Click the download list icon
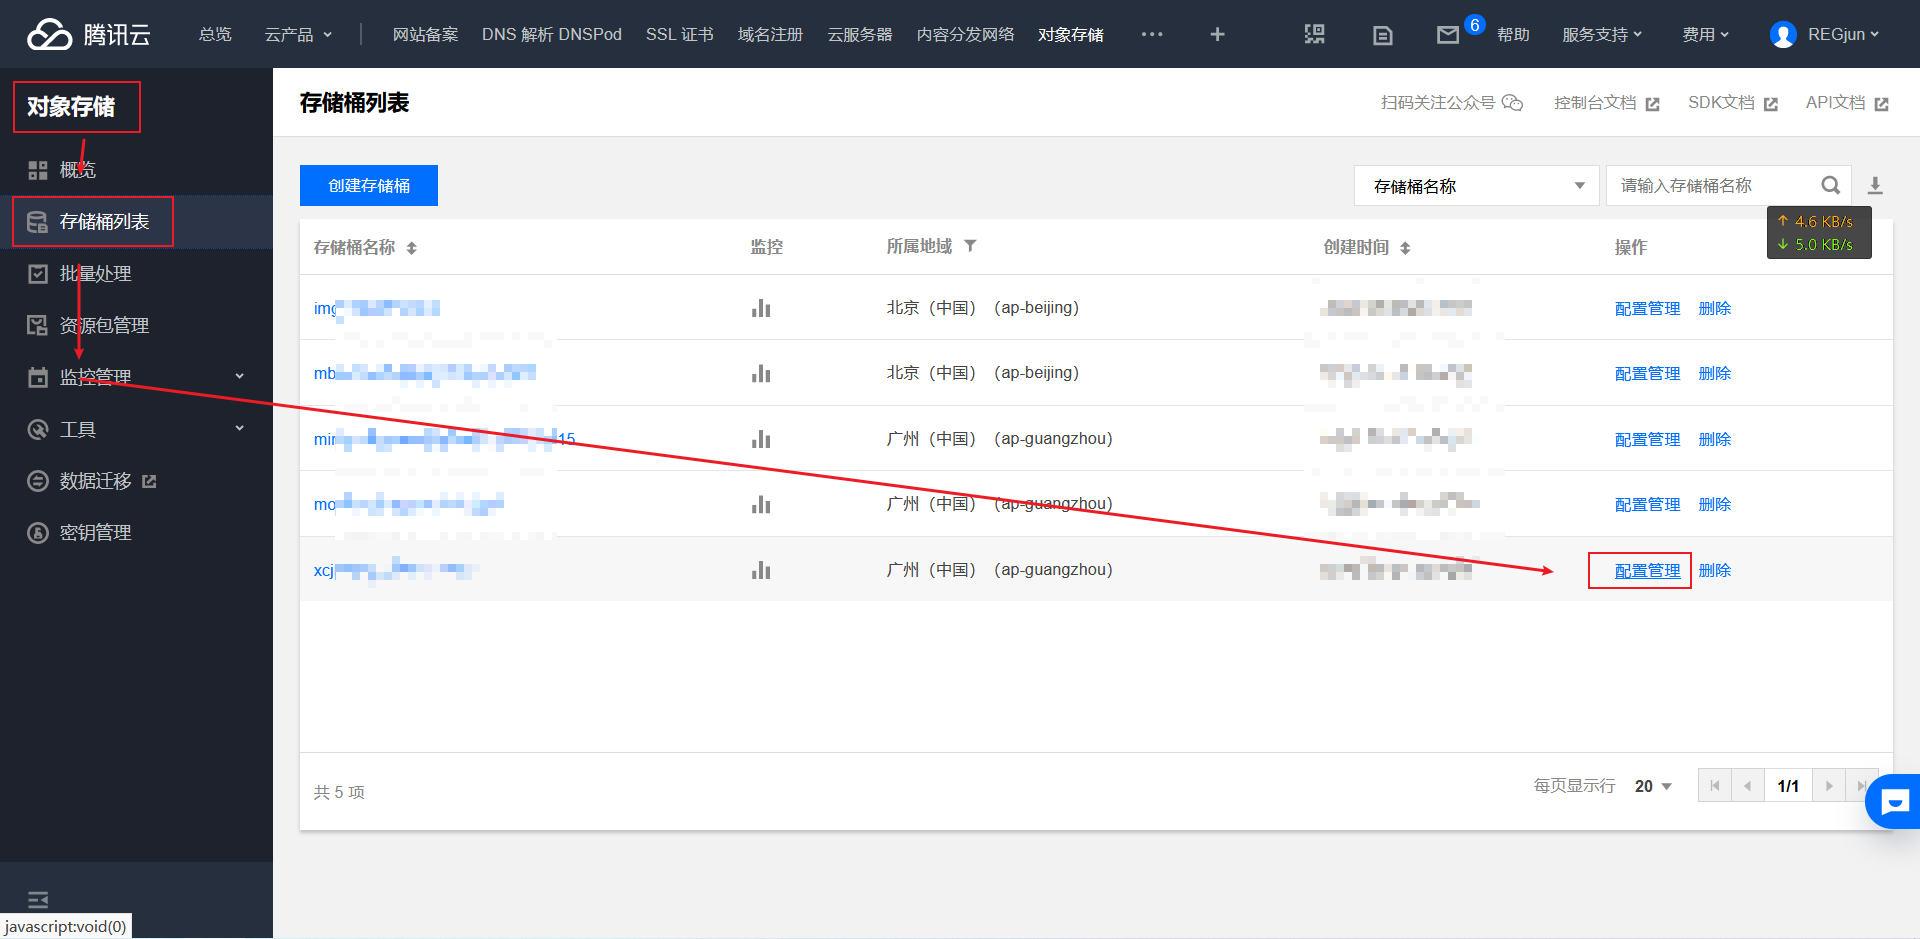Image resolution: width=1920 pixels, height=939 pixels. 1875,185
